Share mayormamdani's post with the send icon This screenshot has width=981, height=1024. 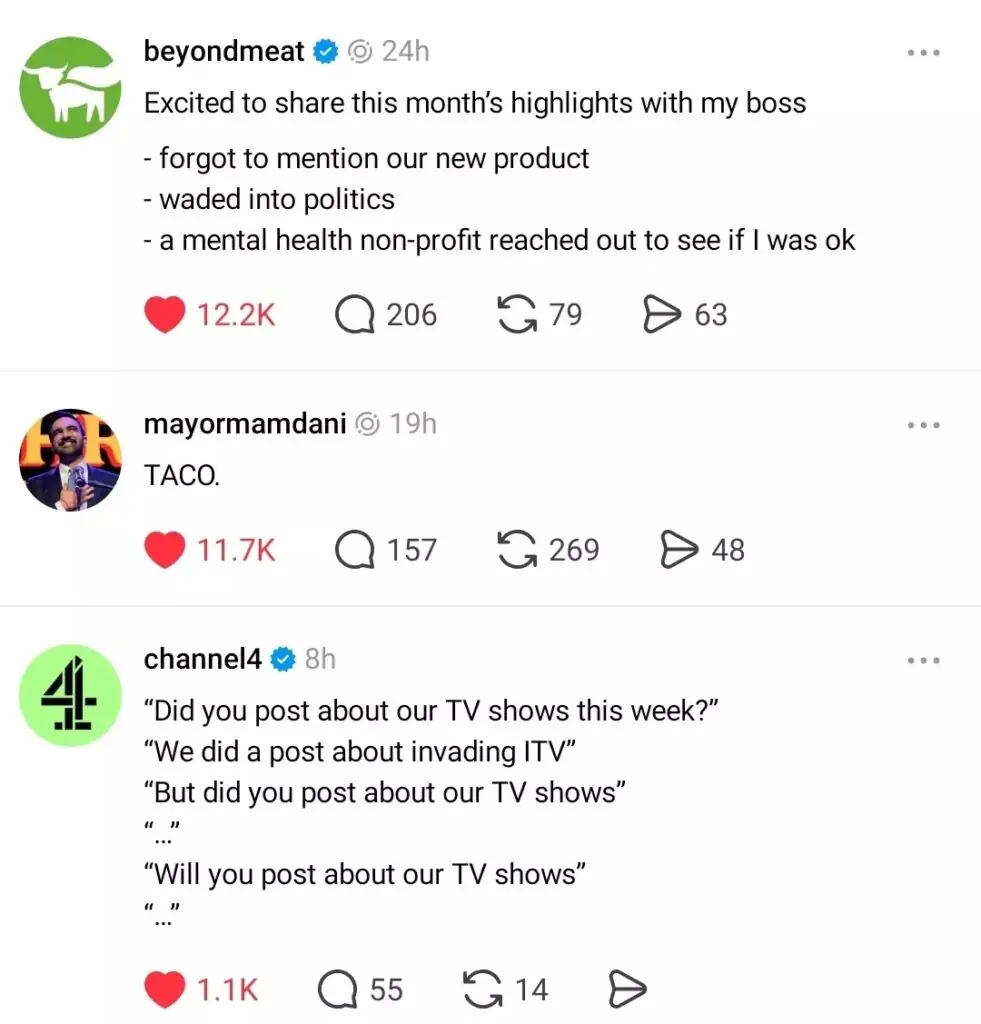pyautogui.click(x=679, y=549)
